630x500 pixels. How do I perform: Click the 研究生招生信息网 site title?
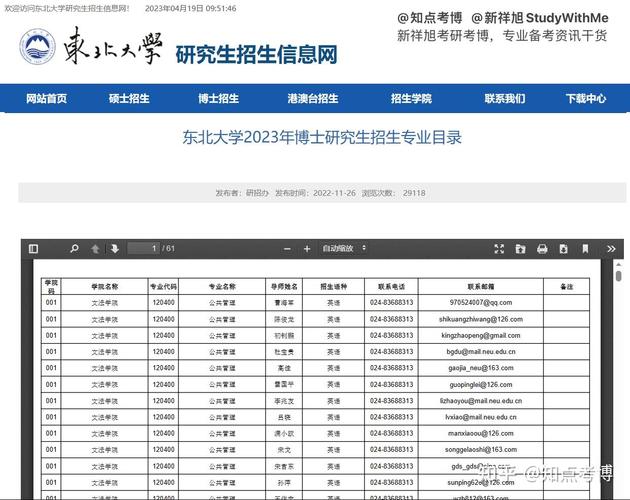click(x=256, y=55)
